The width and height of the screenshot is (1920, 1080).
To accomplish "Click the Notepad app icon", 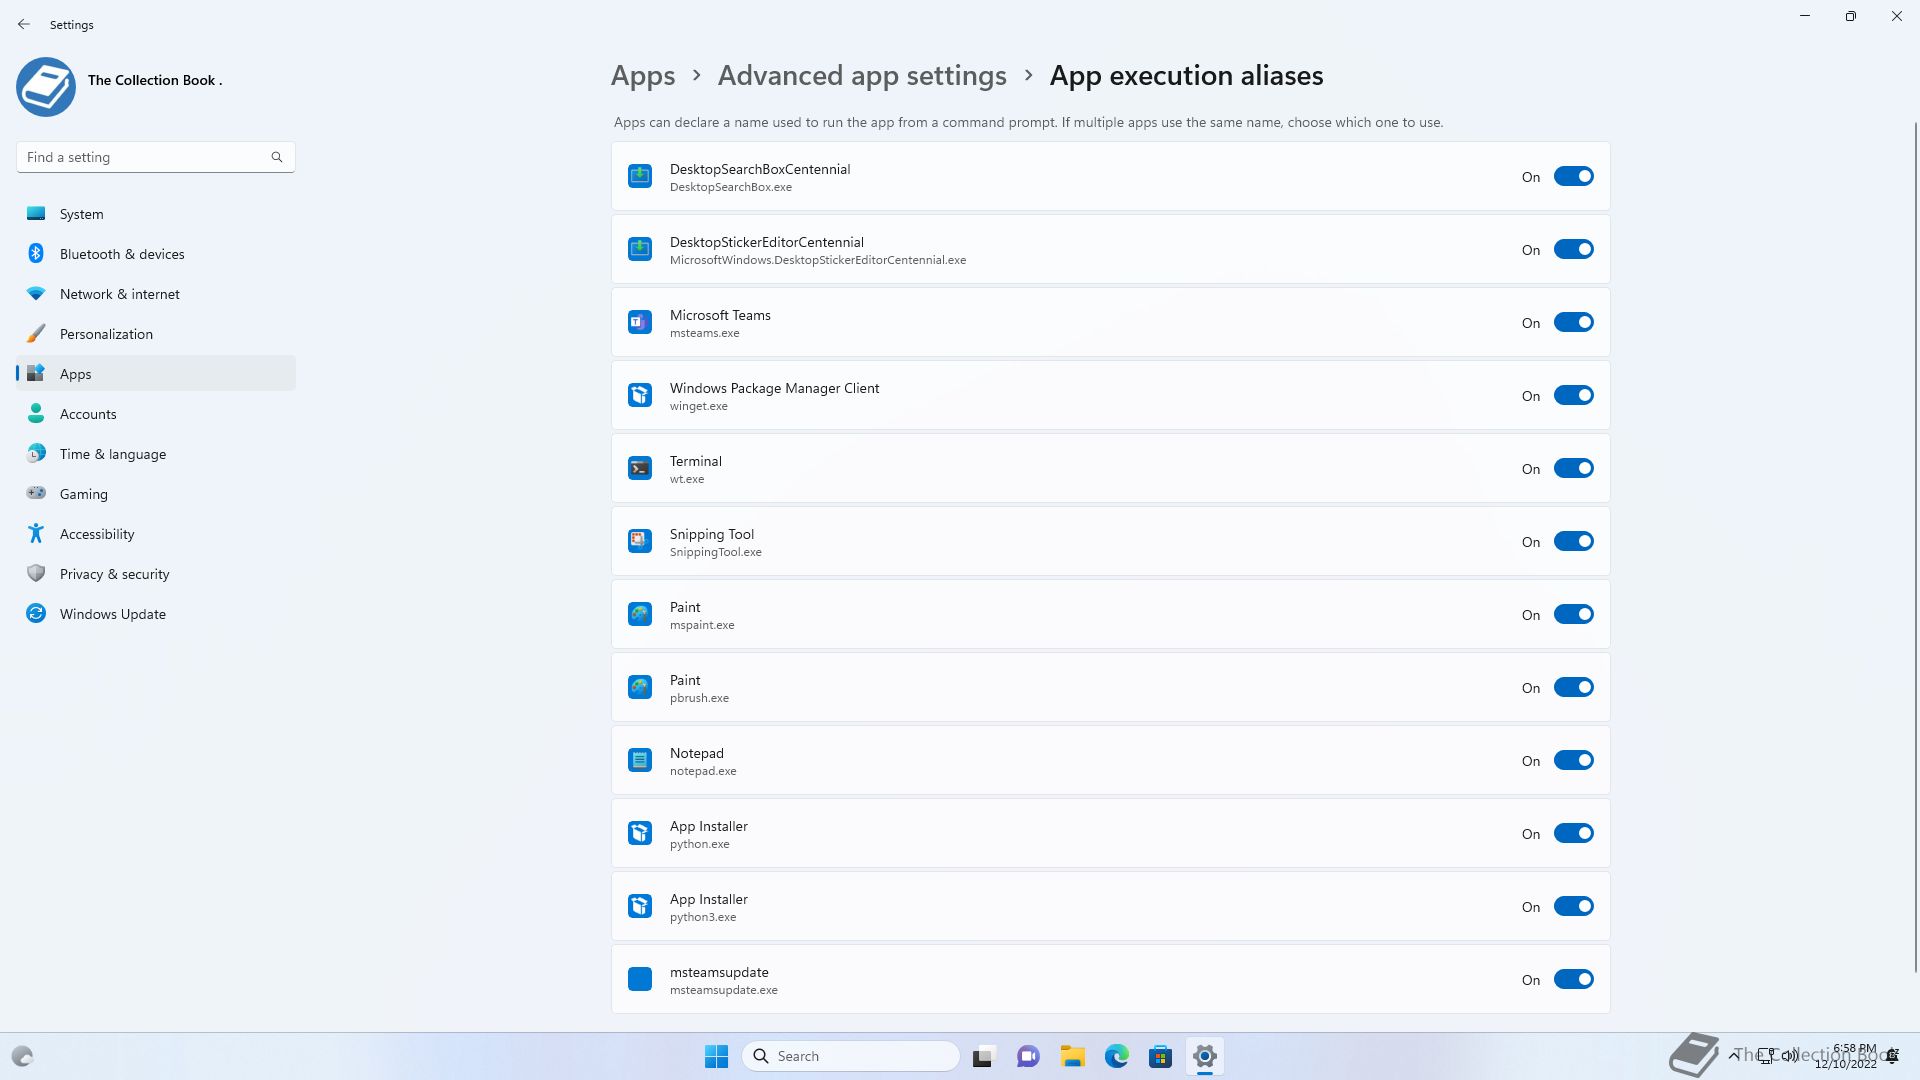I will (640, 761).
